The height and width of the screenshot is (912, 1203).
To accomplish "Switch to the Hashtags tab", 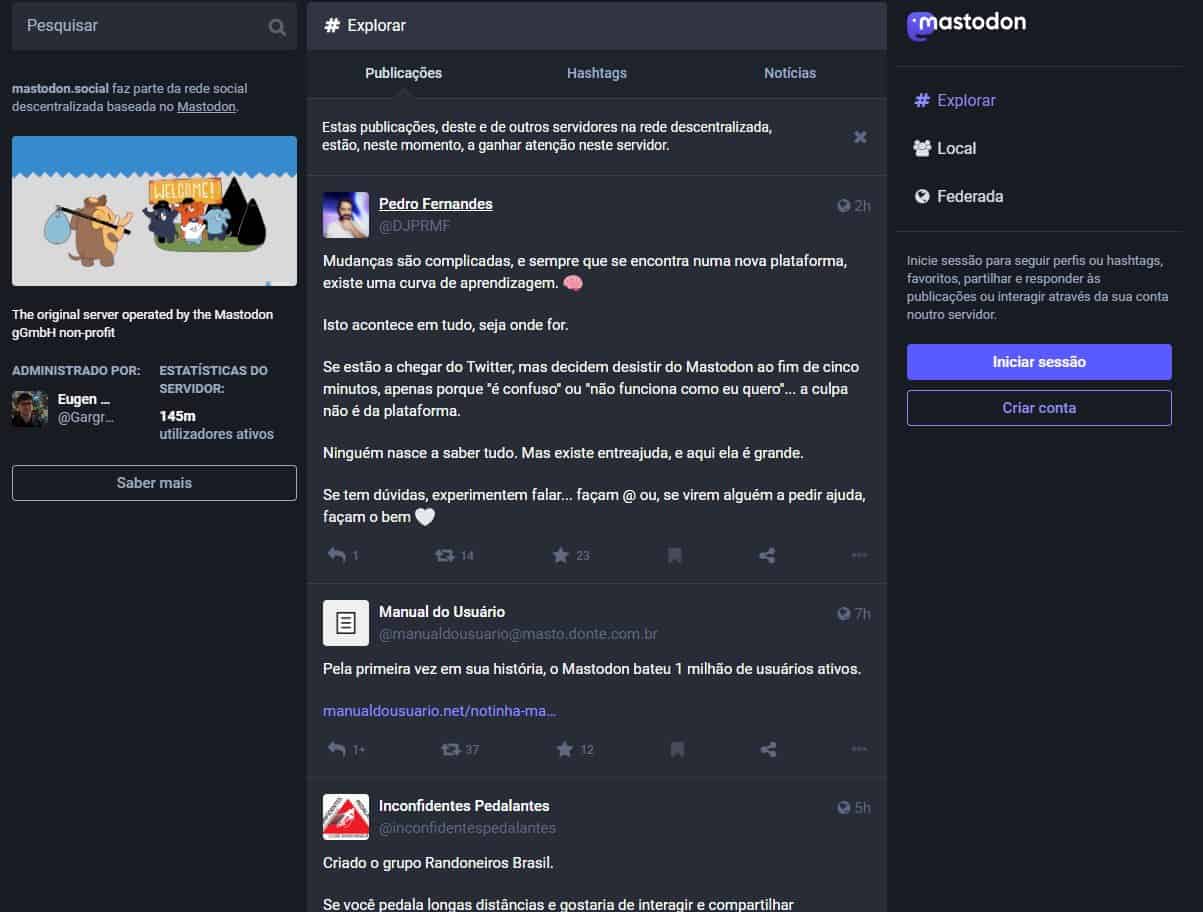I will [x=596, y=73].
